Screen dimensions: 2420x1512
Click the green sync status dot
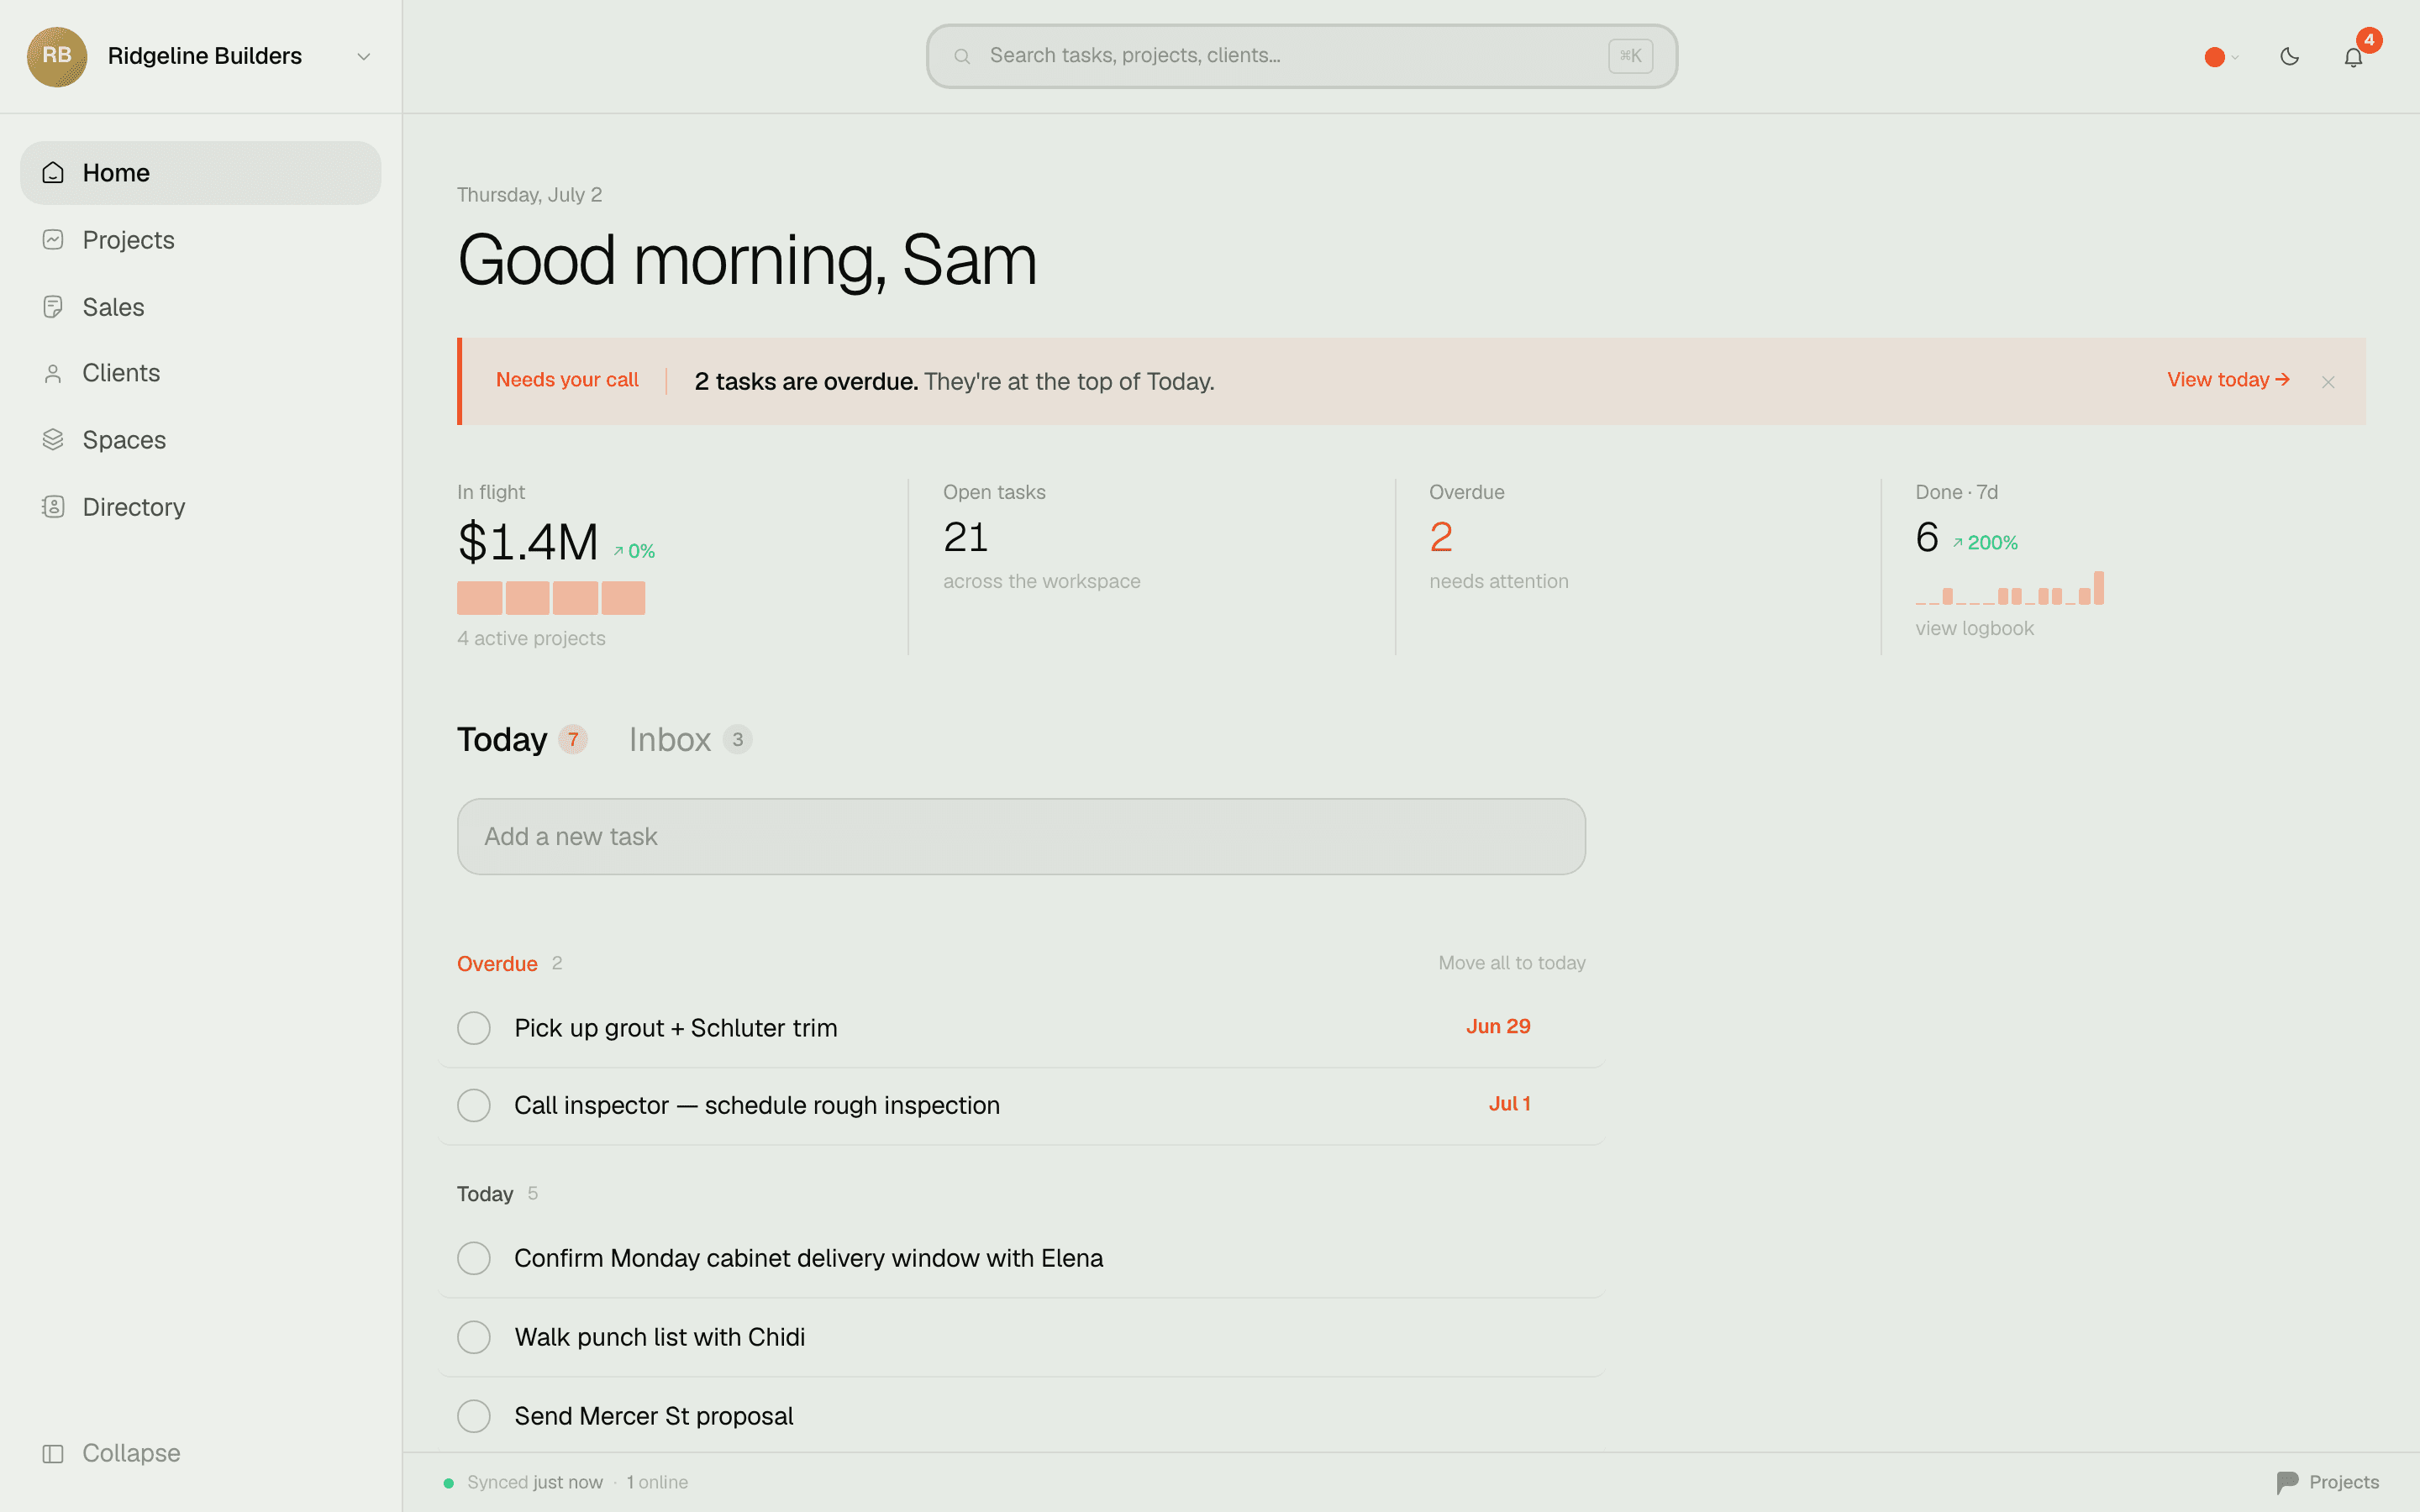[x=449, y=1483]
